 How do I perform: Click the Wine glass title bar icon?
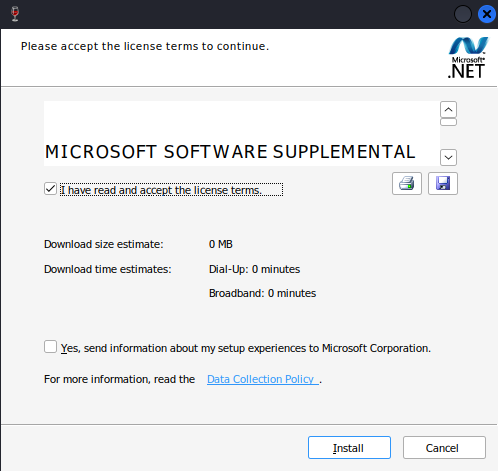point(15,14)
